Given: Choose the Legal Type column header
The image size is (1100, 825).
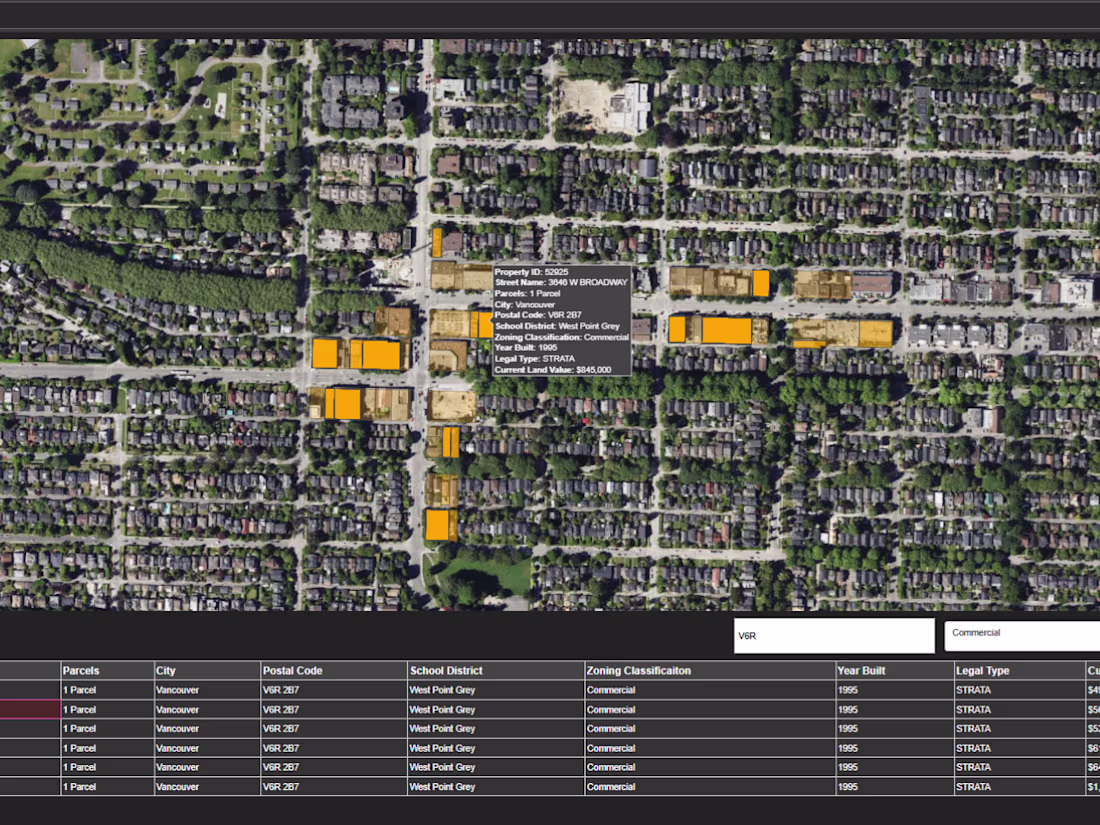Looking at the screenshot, I should pos(1019,671).
